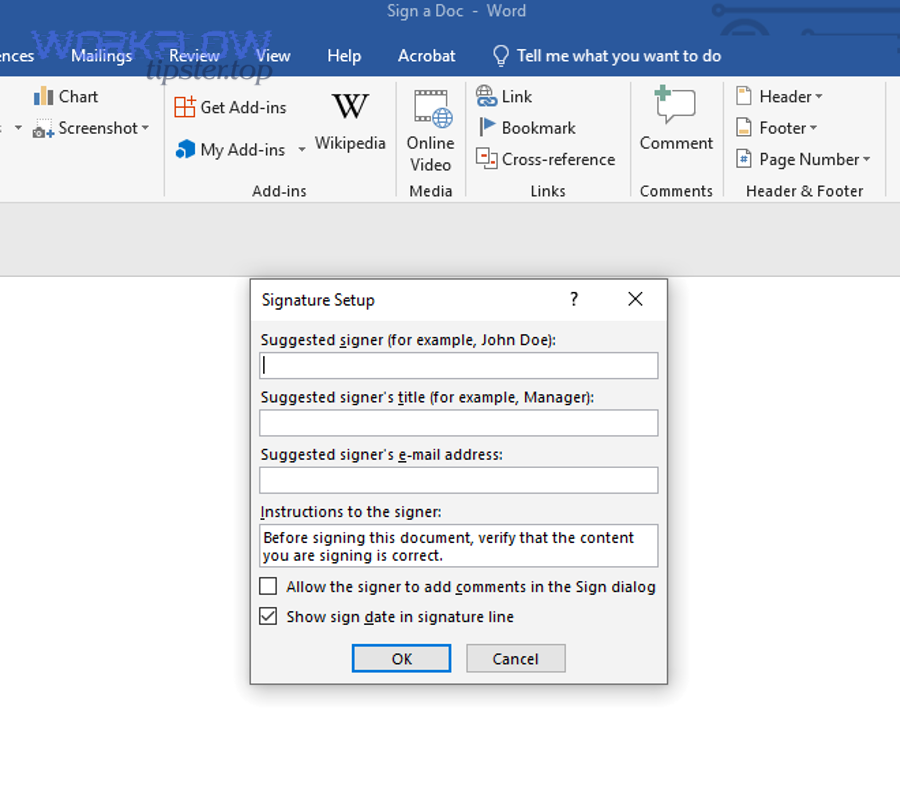Open the Page Number dropdown
Screen dimensions: 900x794
point(866,160)
